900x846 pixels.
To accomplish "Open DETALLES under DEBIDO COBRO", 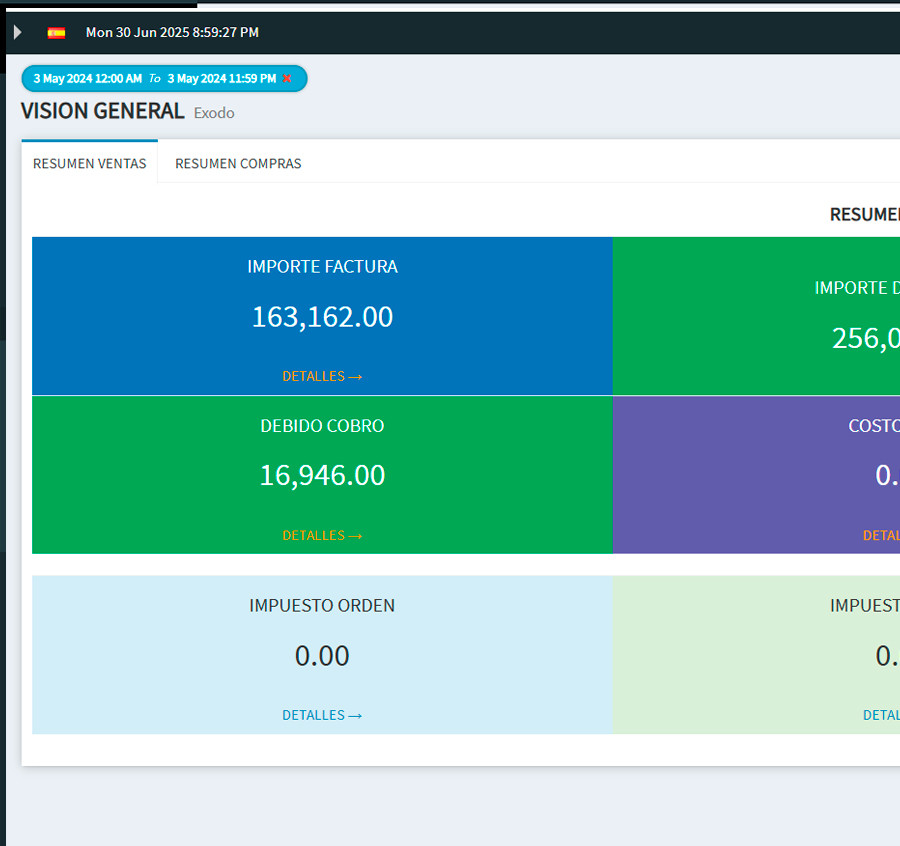I will 322,535.
